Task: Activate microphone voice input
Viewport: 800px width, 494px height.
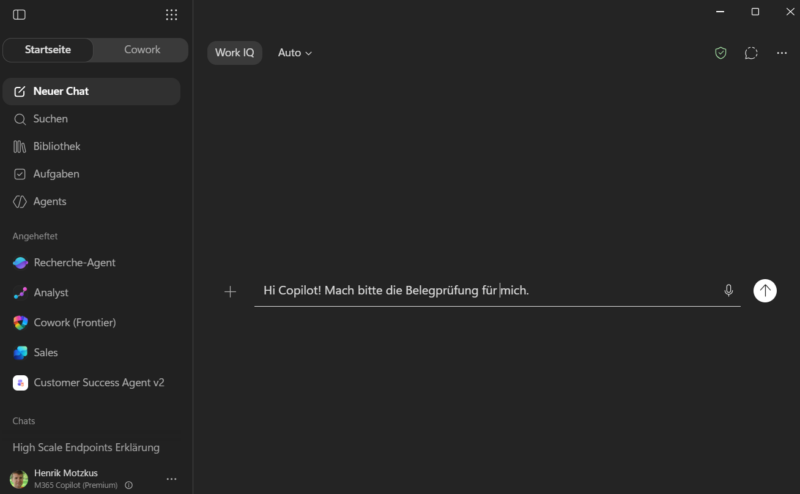Action: (729, 291)
